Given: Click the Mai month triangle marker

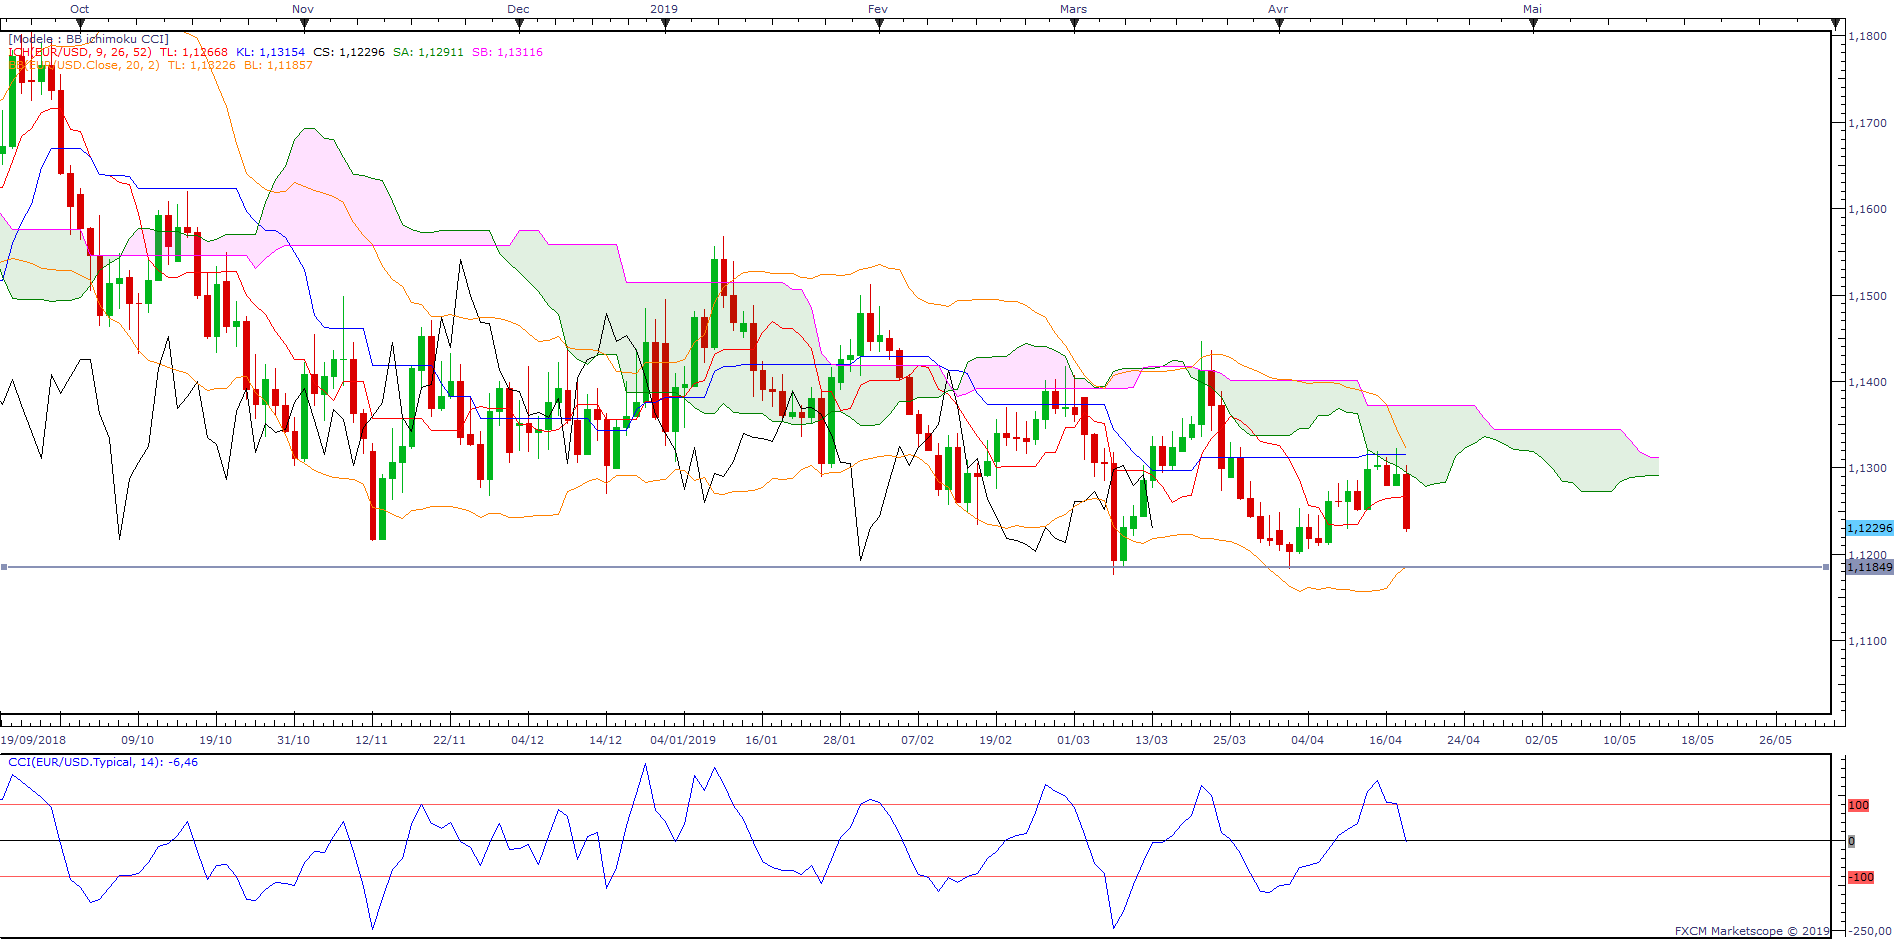Looking at the screenshot, I should 1533,24.
